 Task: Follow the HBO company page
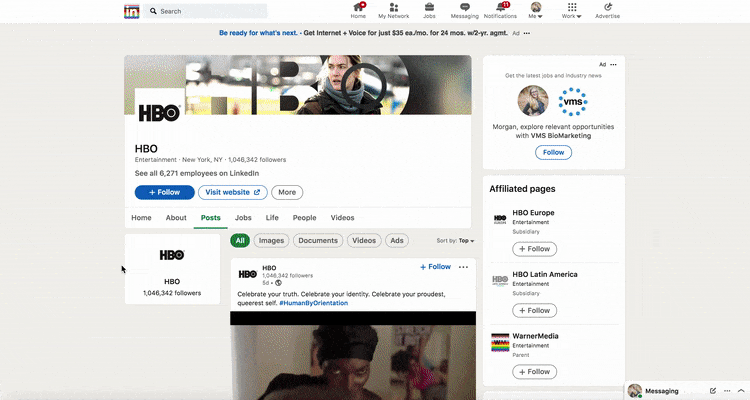coord(165,192)
